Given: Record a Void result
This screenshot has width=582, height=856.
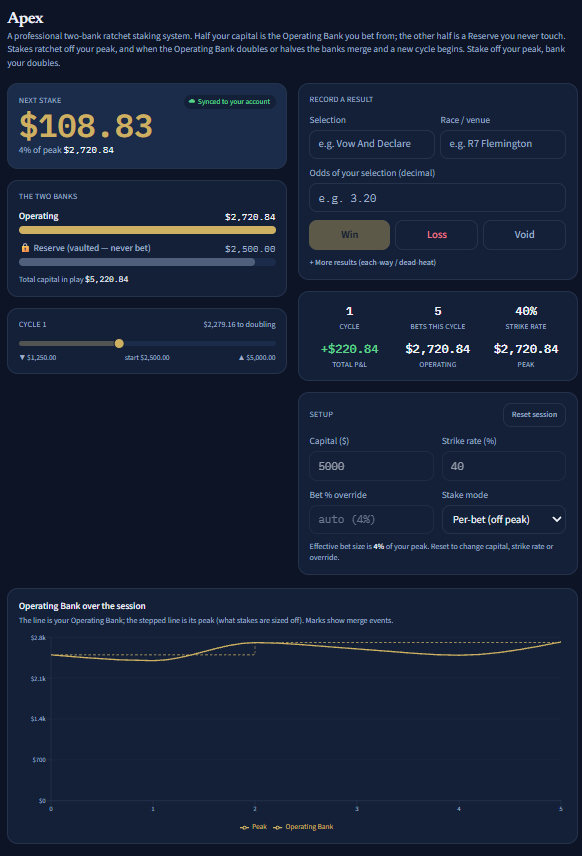Looking at the screenshot, I should pos(524,235).
